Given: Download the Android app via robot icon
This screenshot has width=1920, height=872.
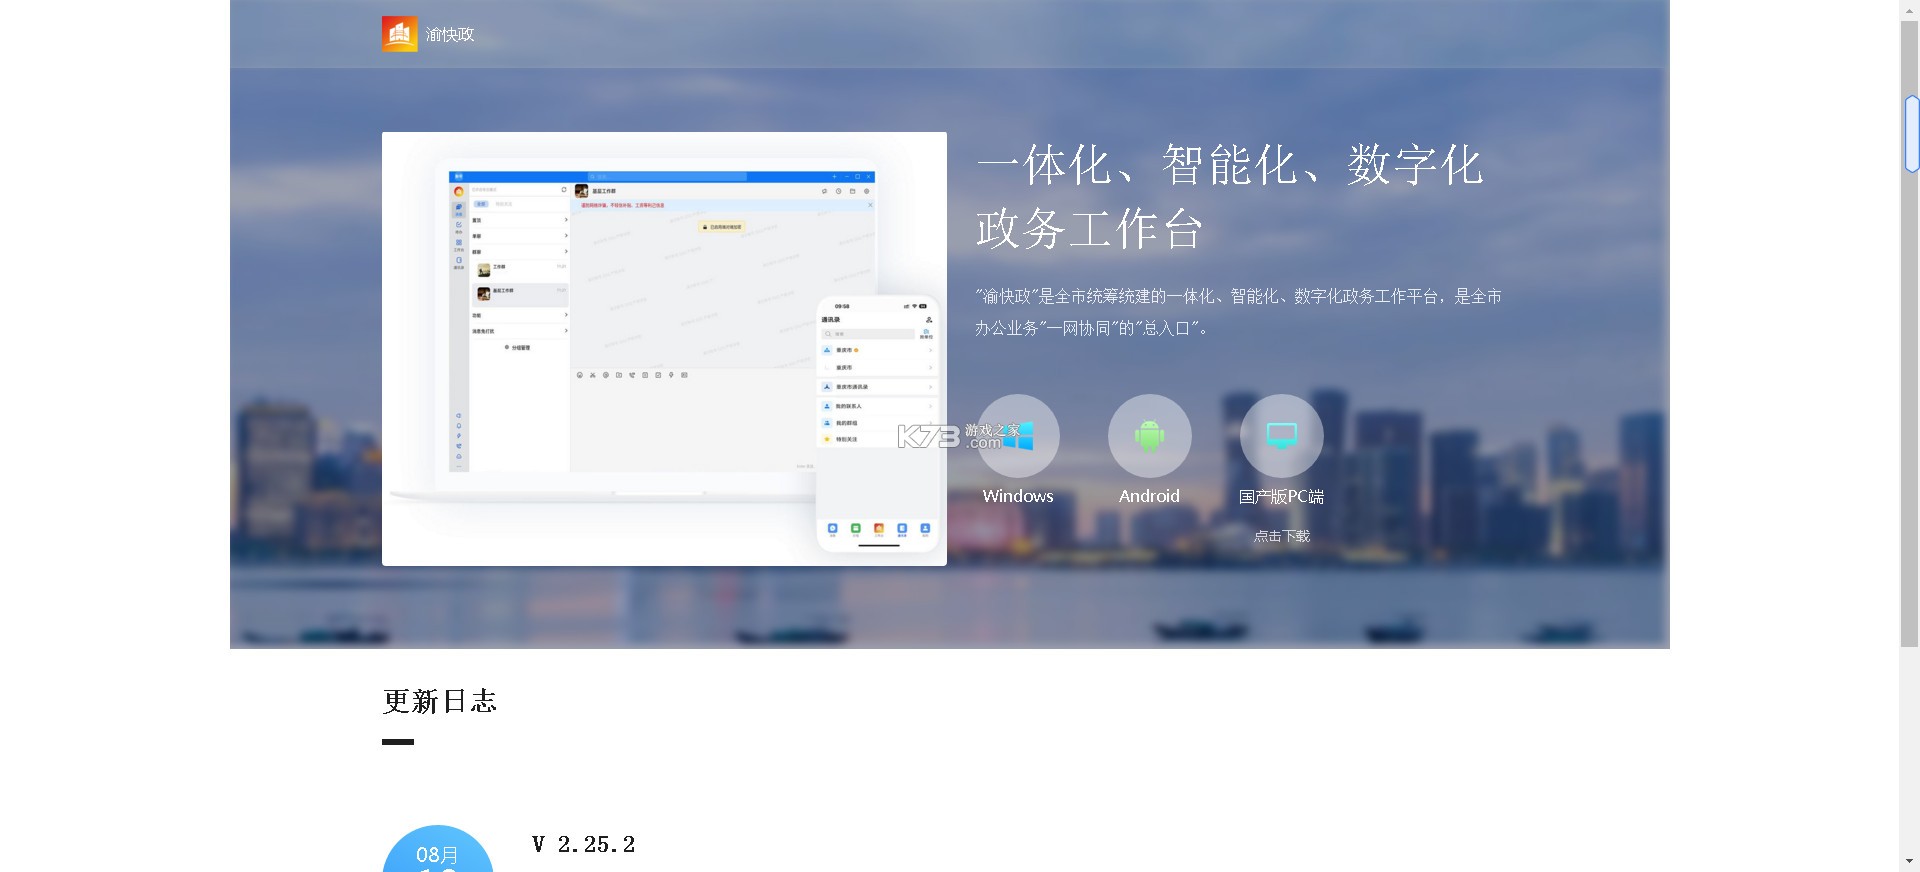Looking at the screenshot, I should tap(1150, 436).
